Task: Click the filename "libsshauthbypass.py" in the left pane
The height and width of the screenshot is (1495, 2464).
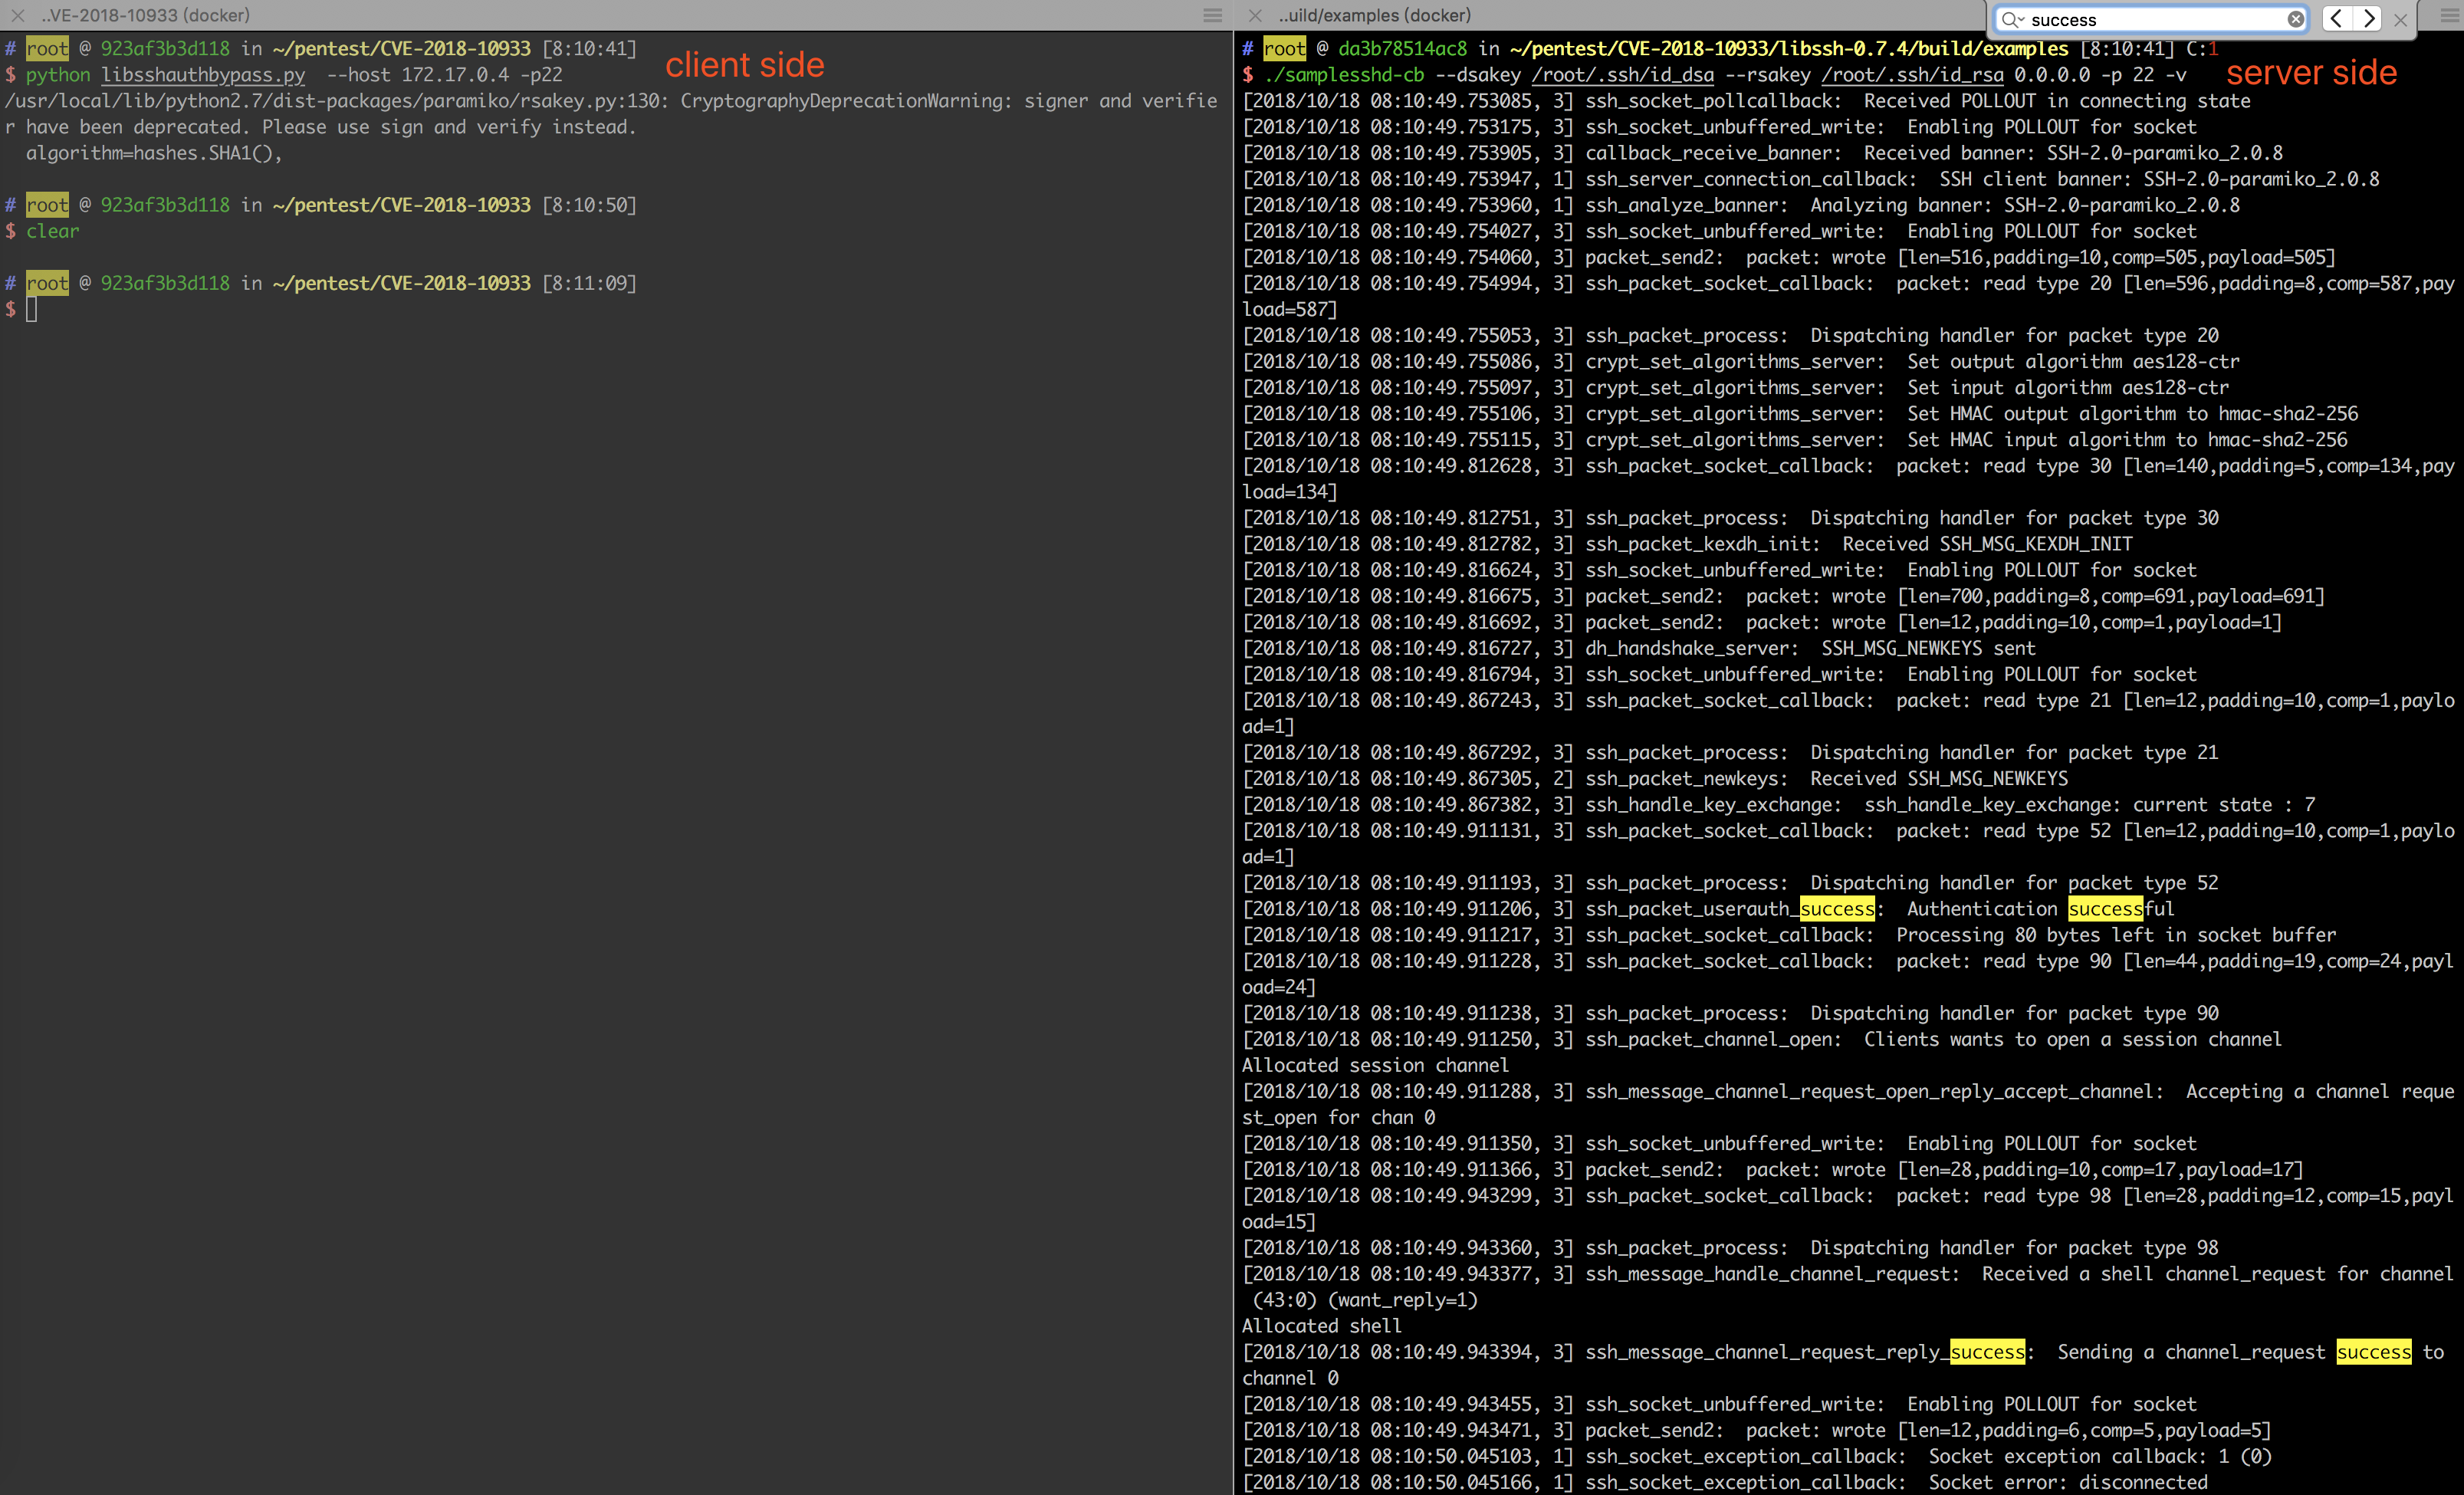Action: 203,75
